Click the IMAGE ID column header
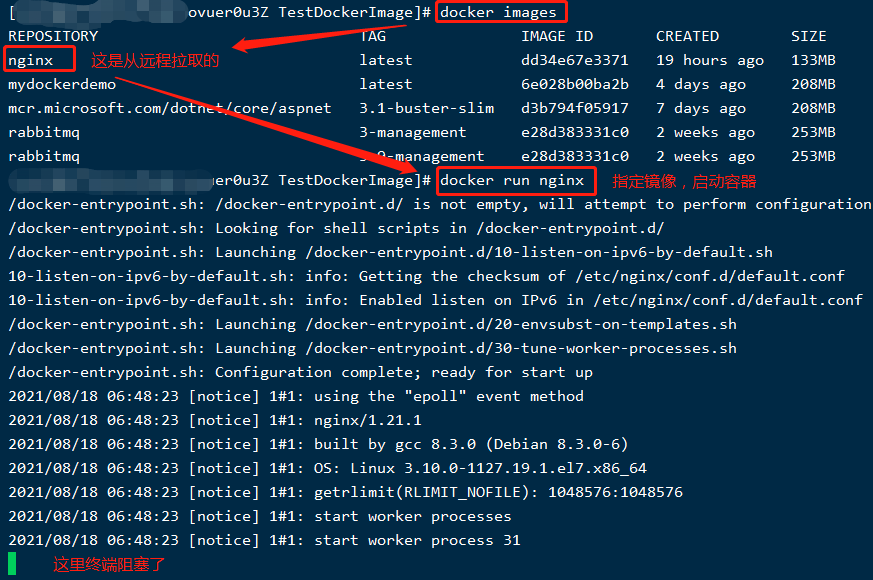The height and width of the screenshot is (580, 873). point(557,36)
